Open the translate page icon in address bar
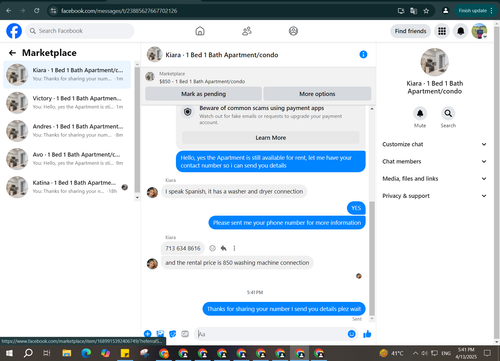 pyautogui.click(x=414, y=11)
